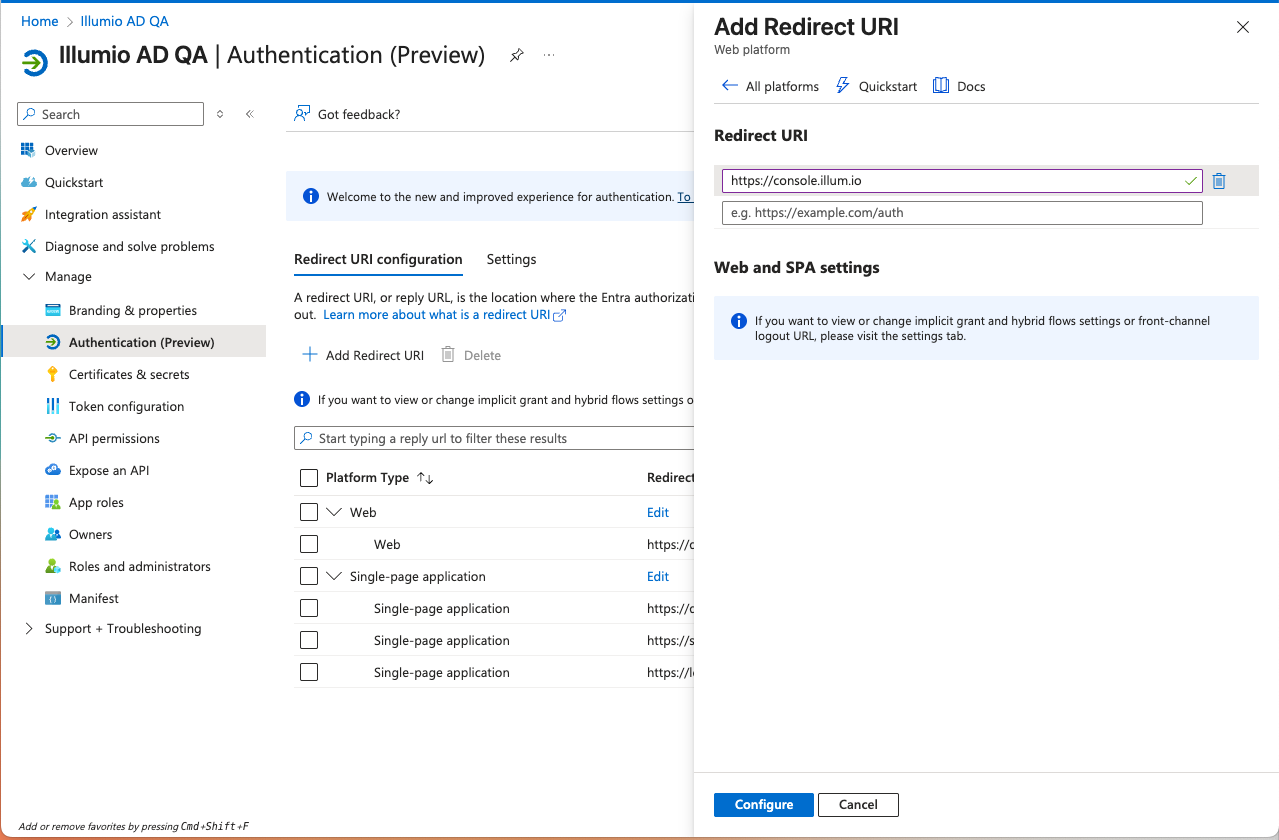Open Learn more about redirect URI link

coord(445,314)
